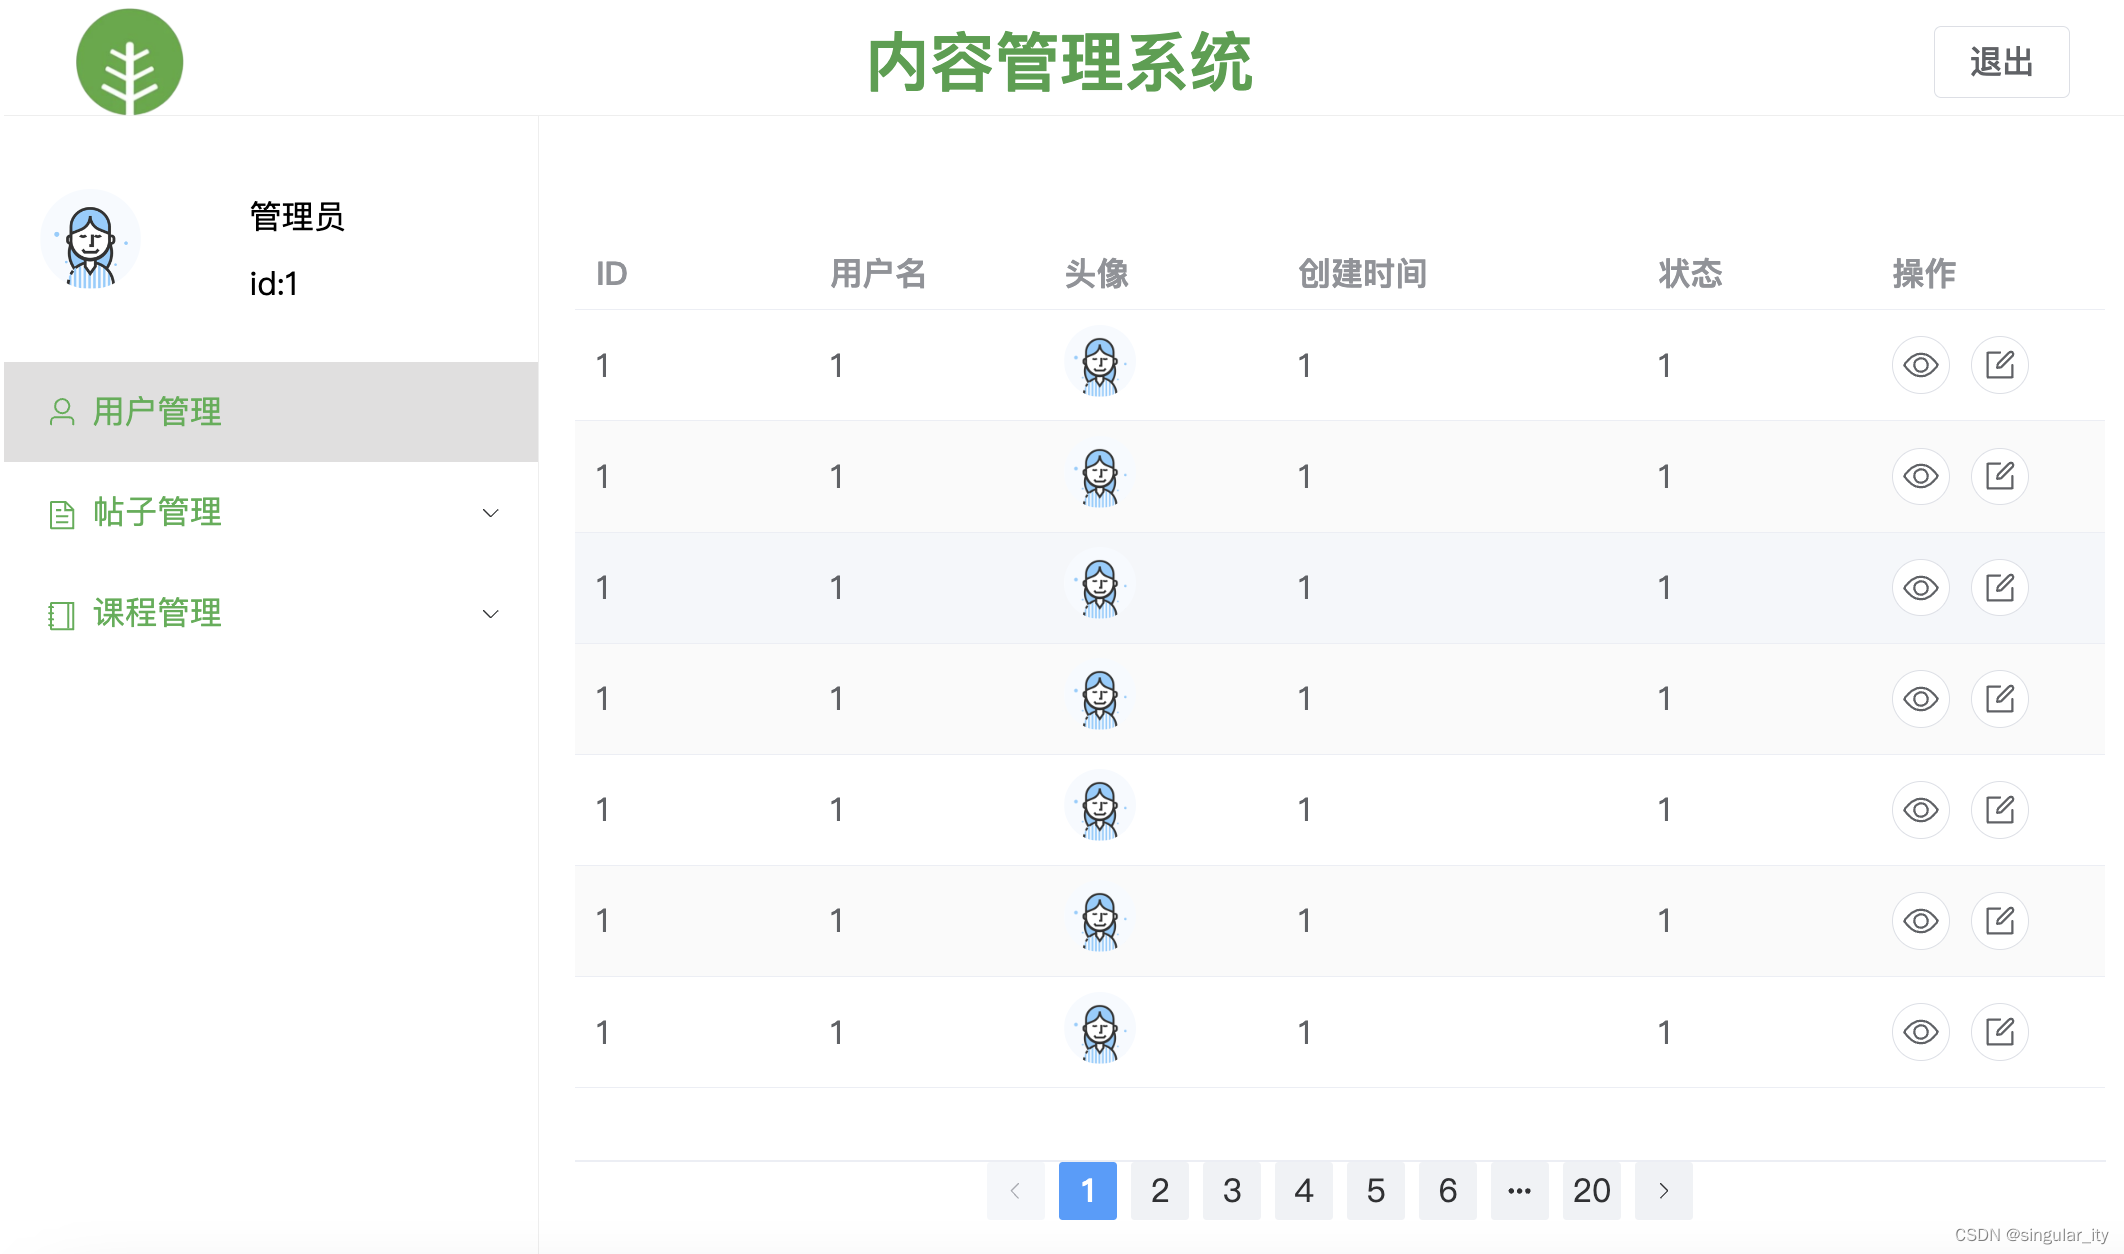Screen dimensions: 2124x1254
Task: Open the 课程管理 menu entry
Action: point(158,613)
